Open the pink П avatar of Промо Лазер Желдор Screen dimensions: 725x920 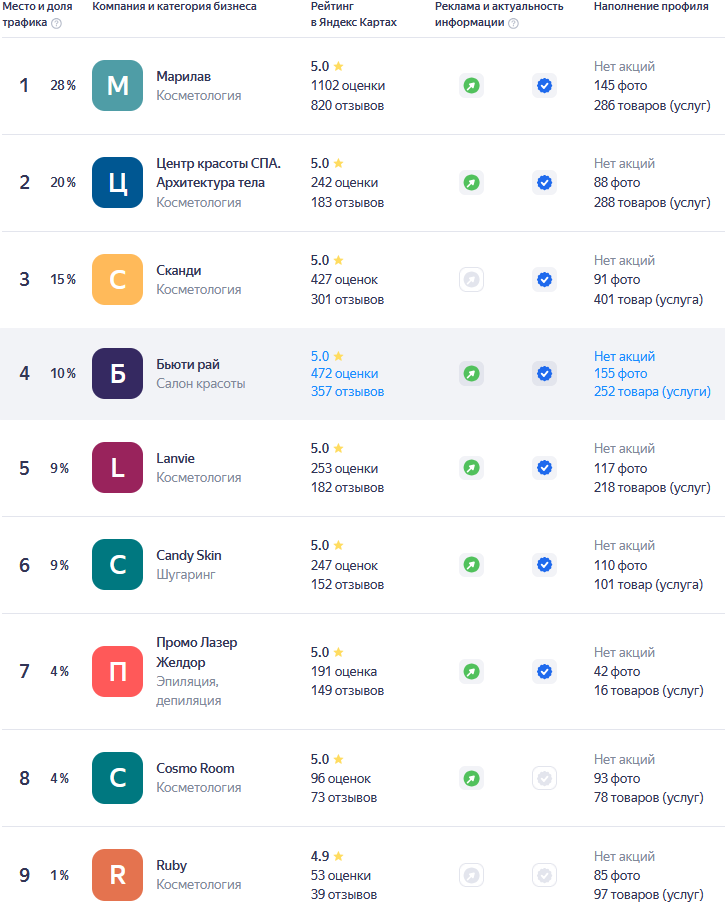pyautogui.click(x=118, y=672)
